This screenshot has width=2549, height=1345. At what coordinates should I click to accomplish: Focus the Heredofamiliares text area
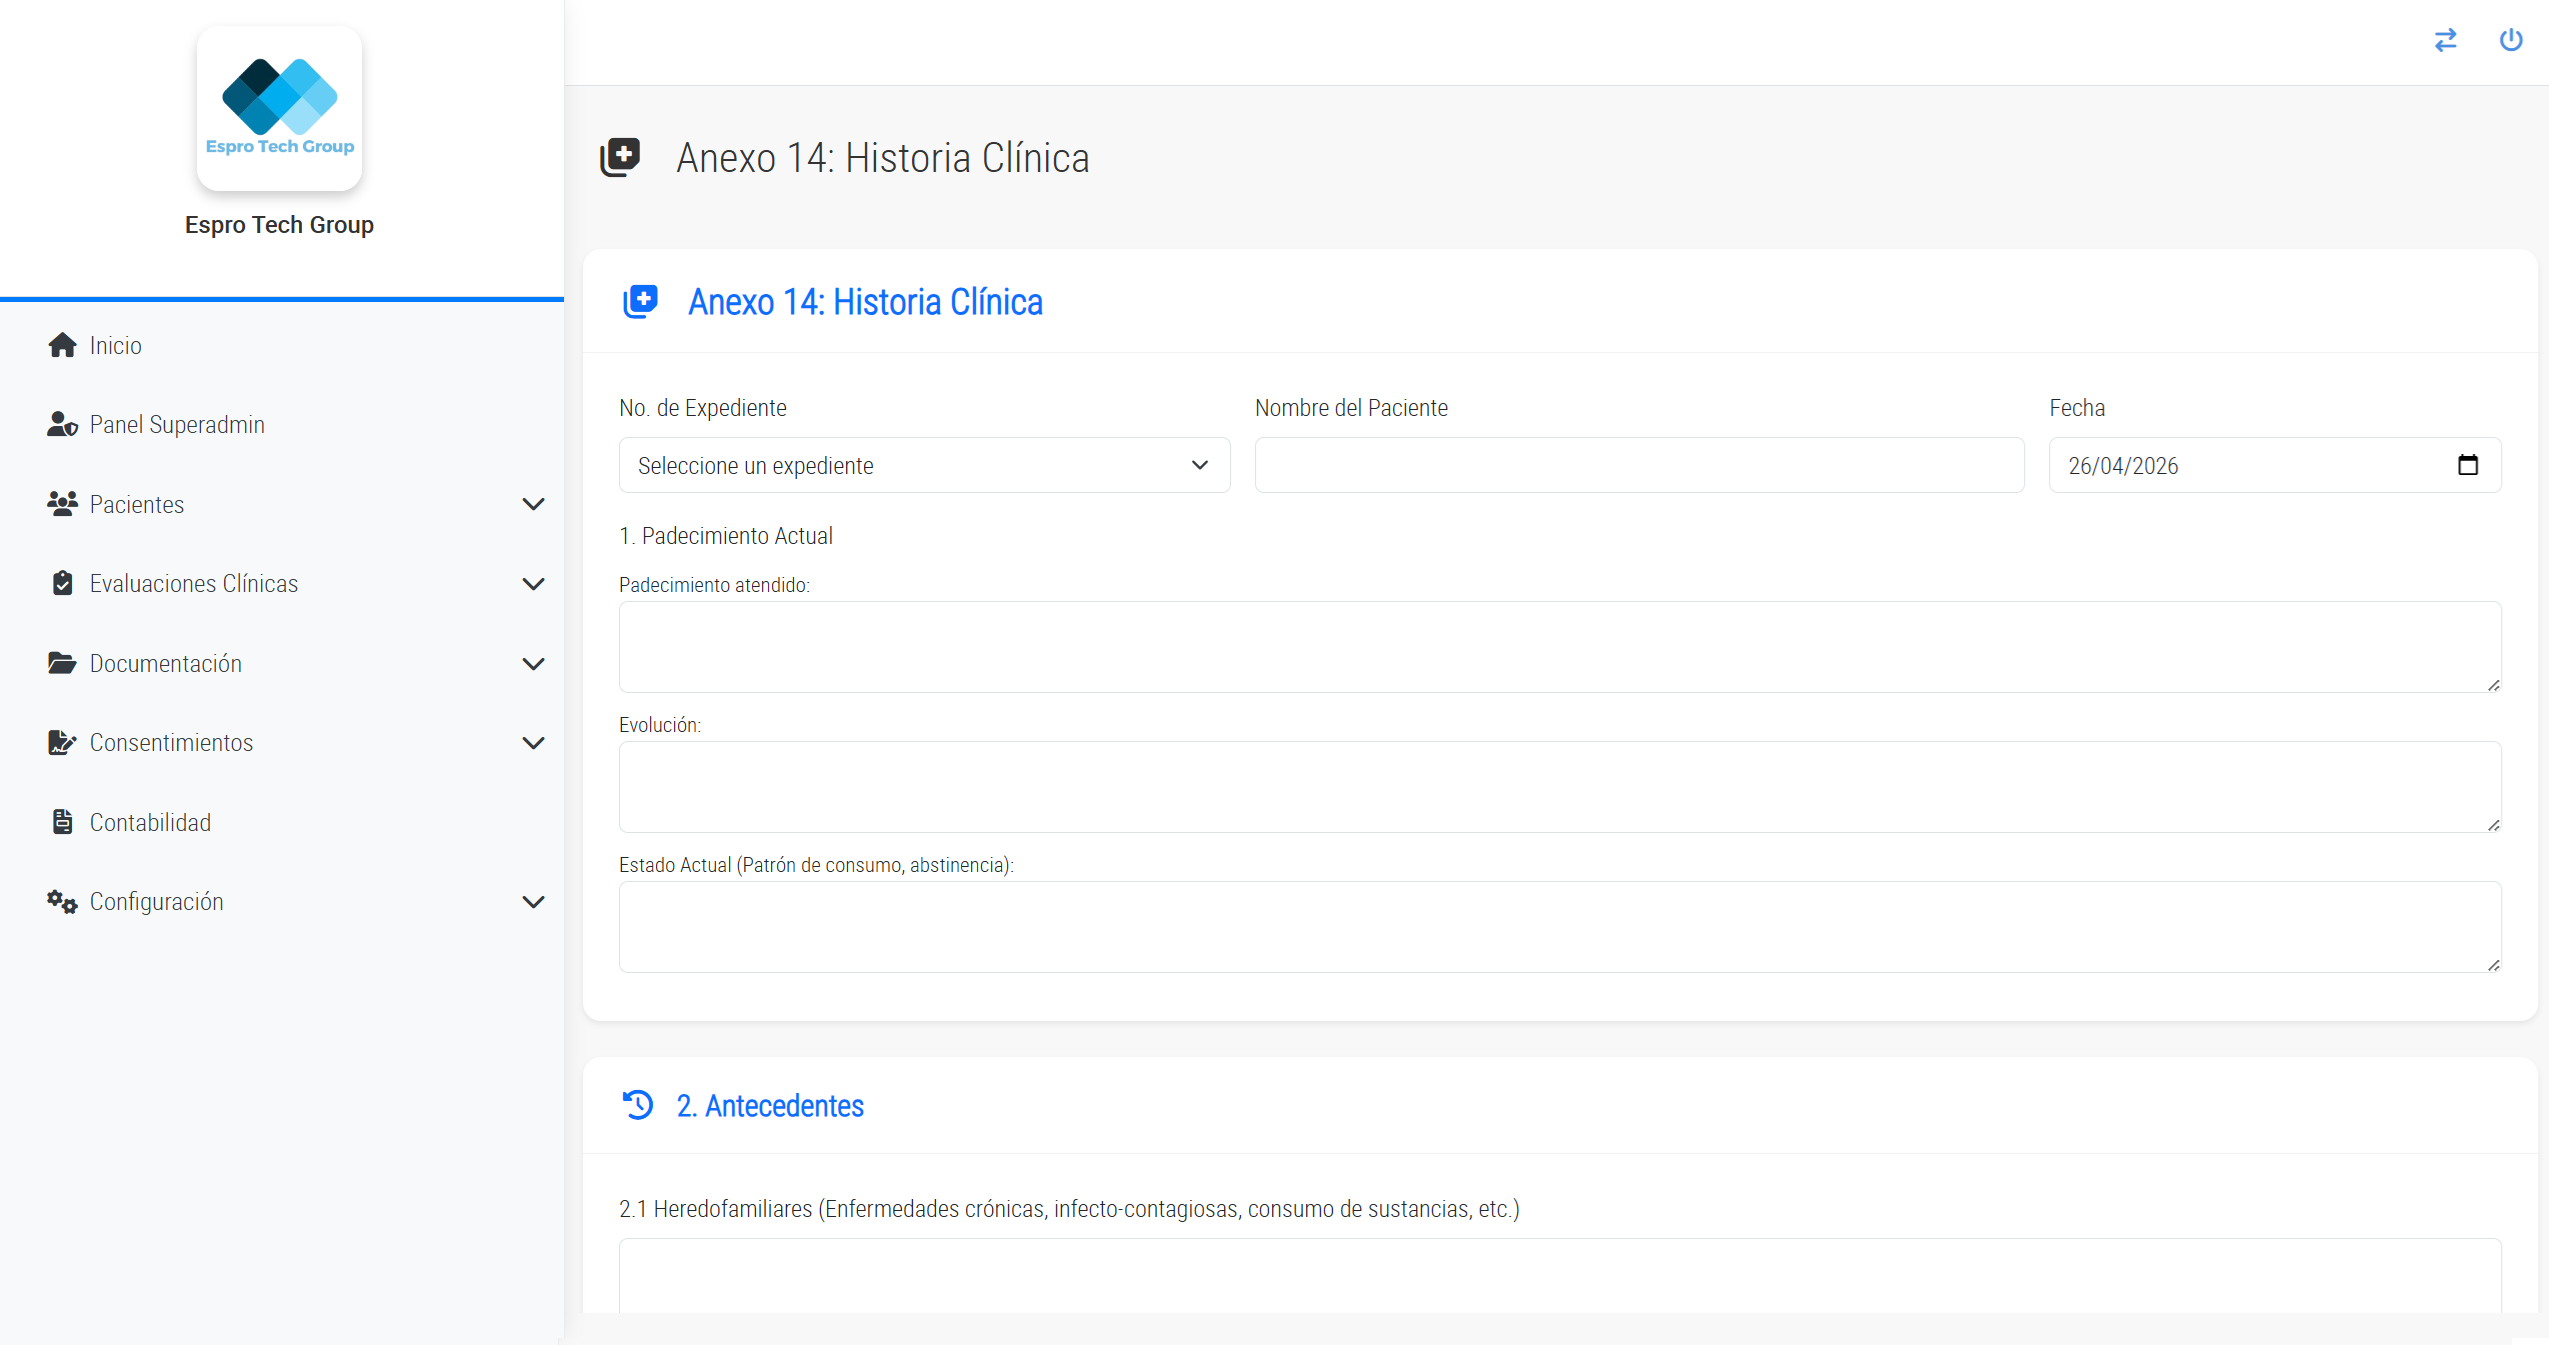click(x=1560, y=1276)
